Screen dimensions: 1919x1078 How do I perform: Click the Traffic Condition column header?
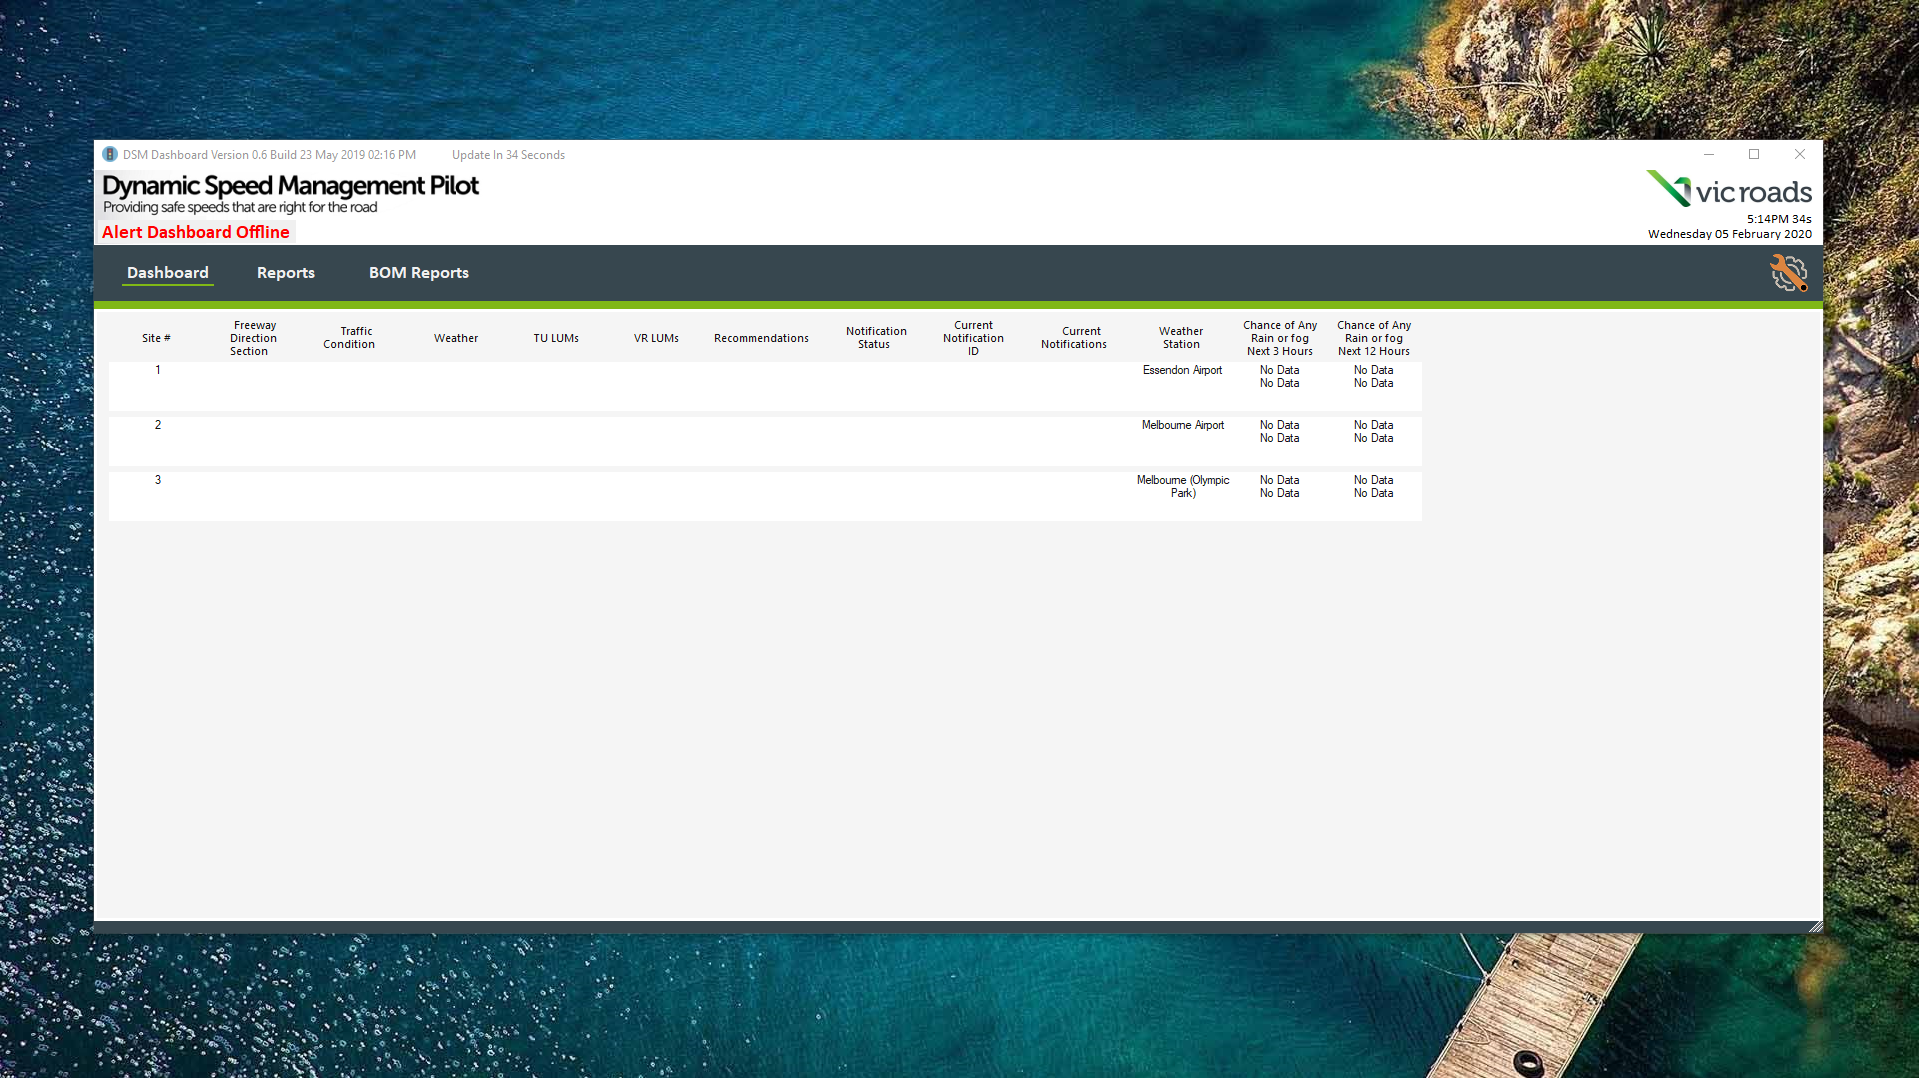pyautogui.click(x=349, y=338)
